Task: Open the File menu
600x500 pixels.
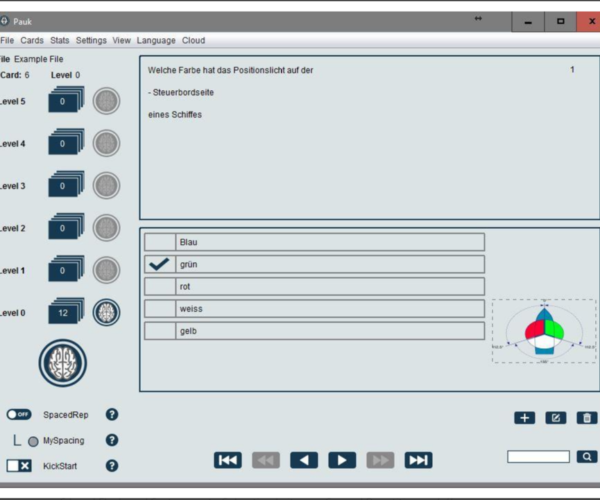Action: pos(7,40)
